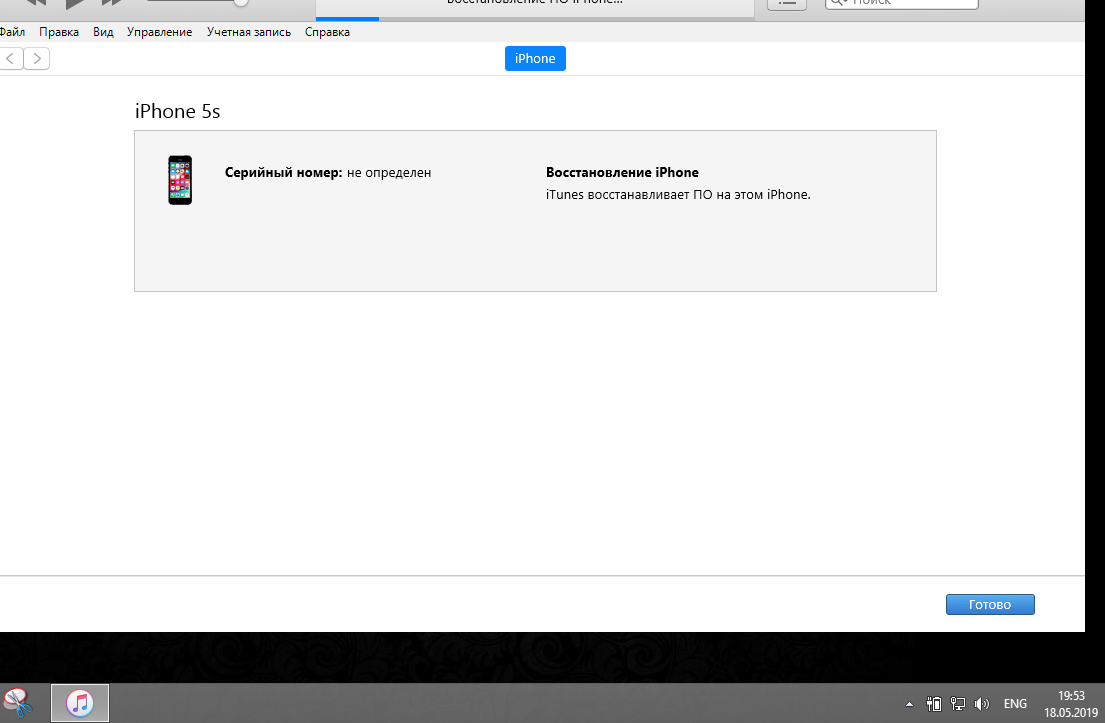Screen dimensions: 1105x723
Task: Click the 'не определен' value text
Action: (x=389, y=173)
